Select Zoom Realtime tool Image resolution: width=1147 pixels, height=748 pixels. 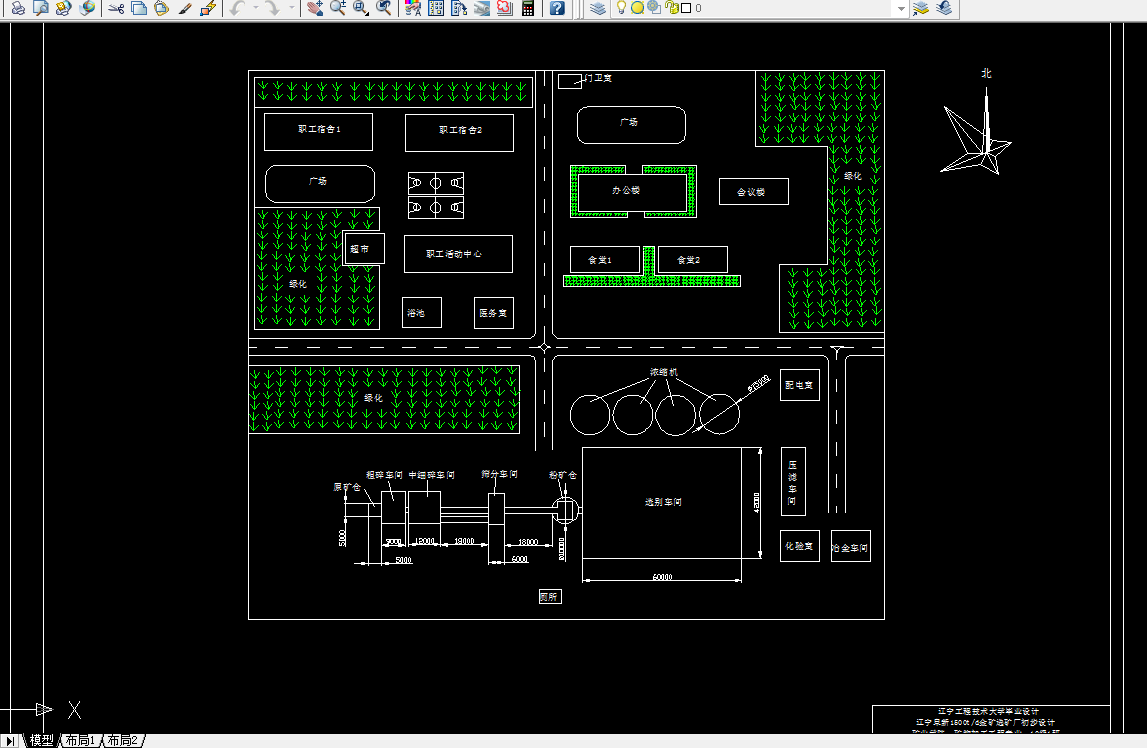tap(338, 8)
